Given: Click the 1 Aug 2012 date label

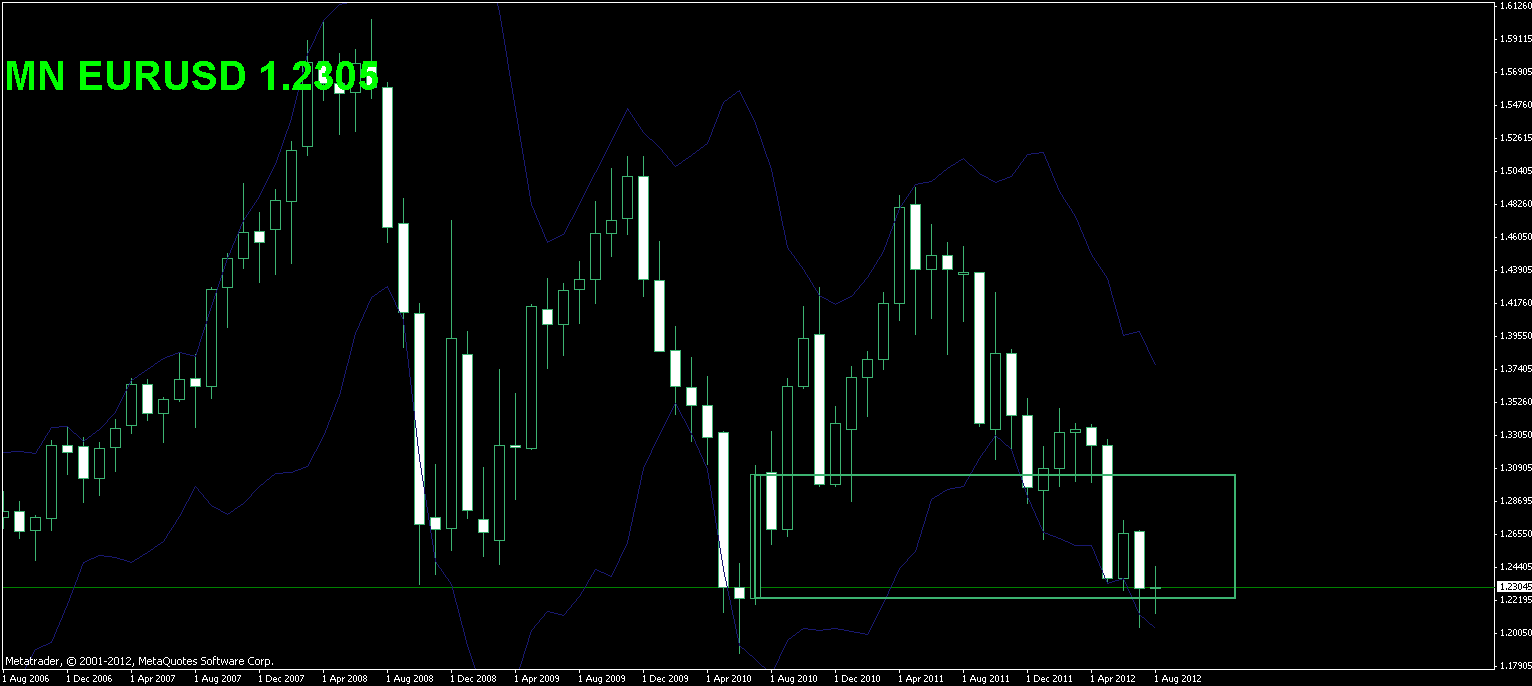Looking at the screenshot, I should (1177, 678).
